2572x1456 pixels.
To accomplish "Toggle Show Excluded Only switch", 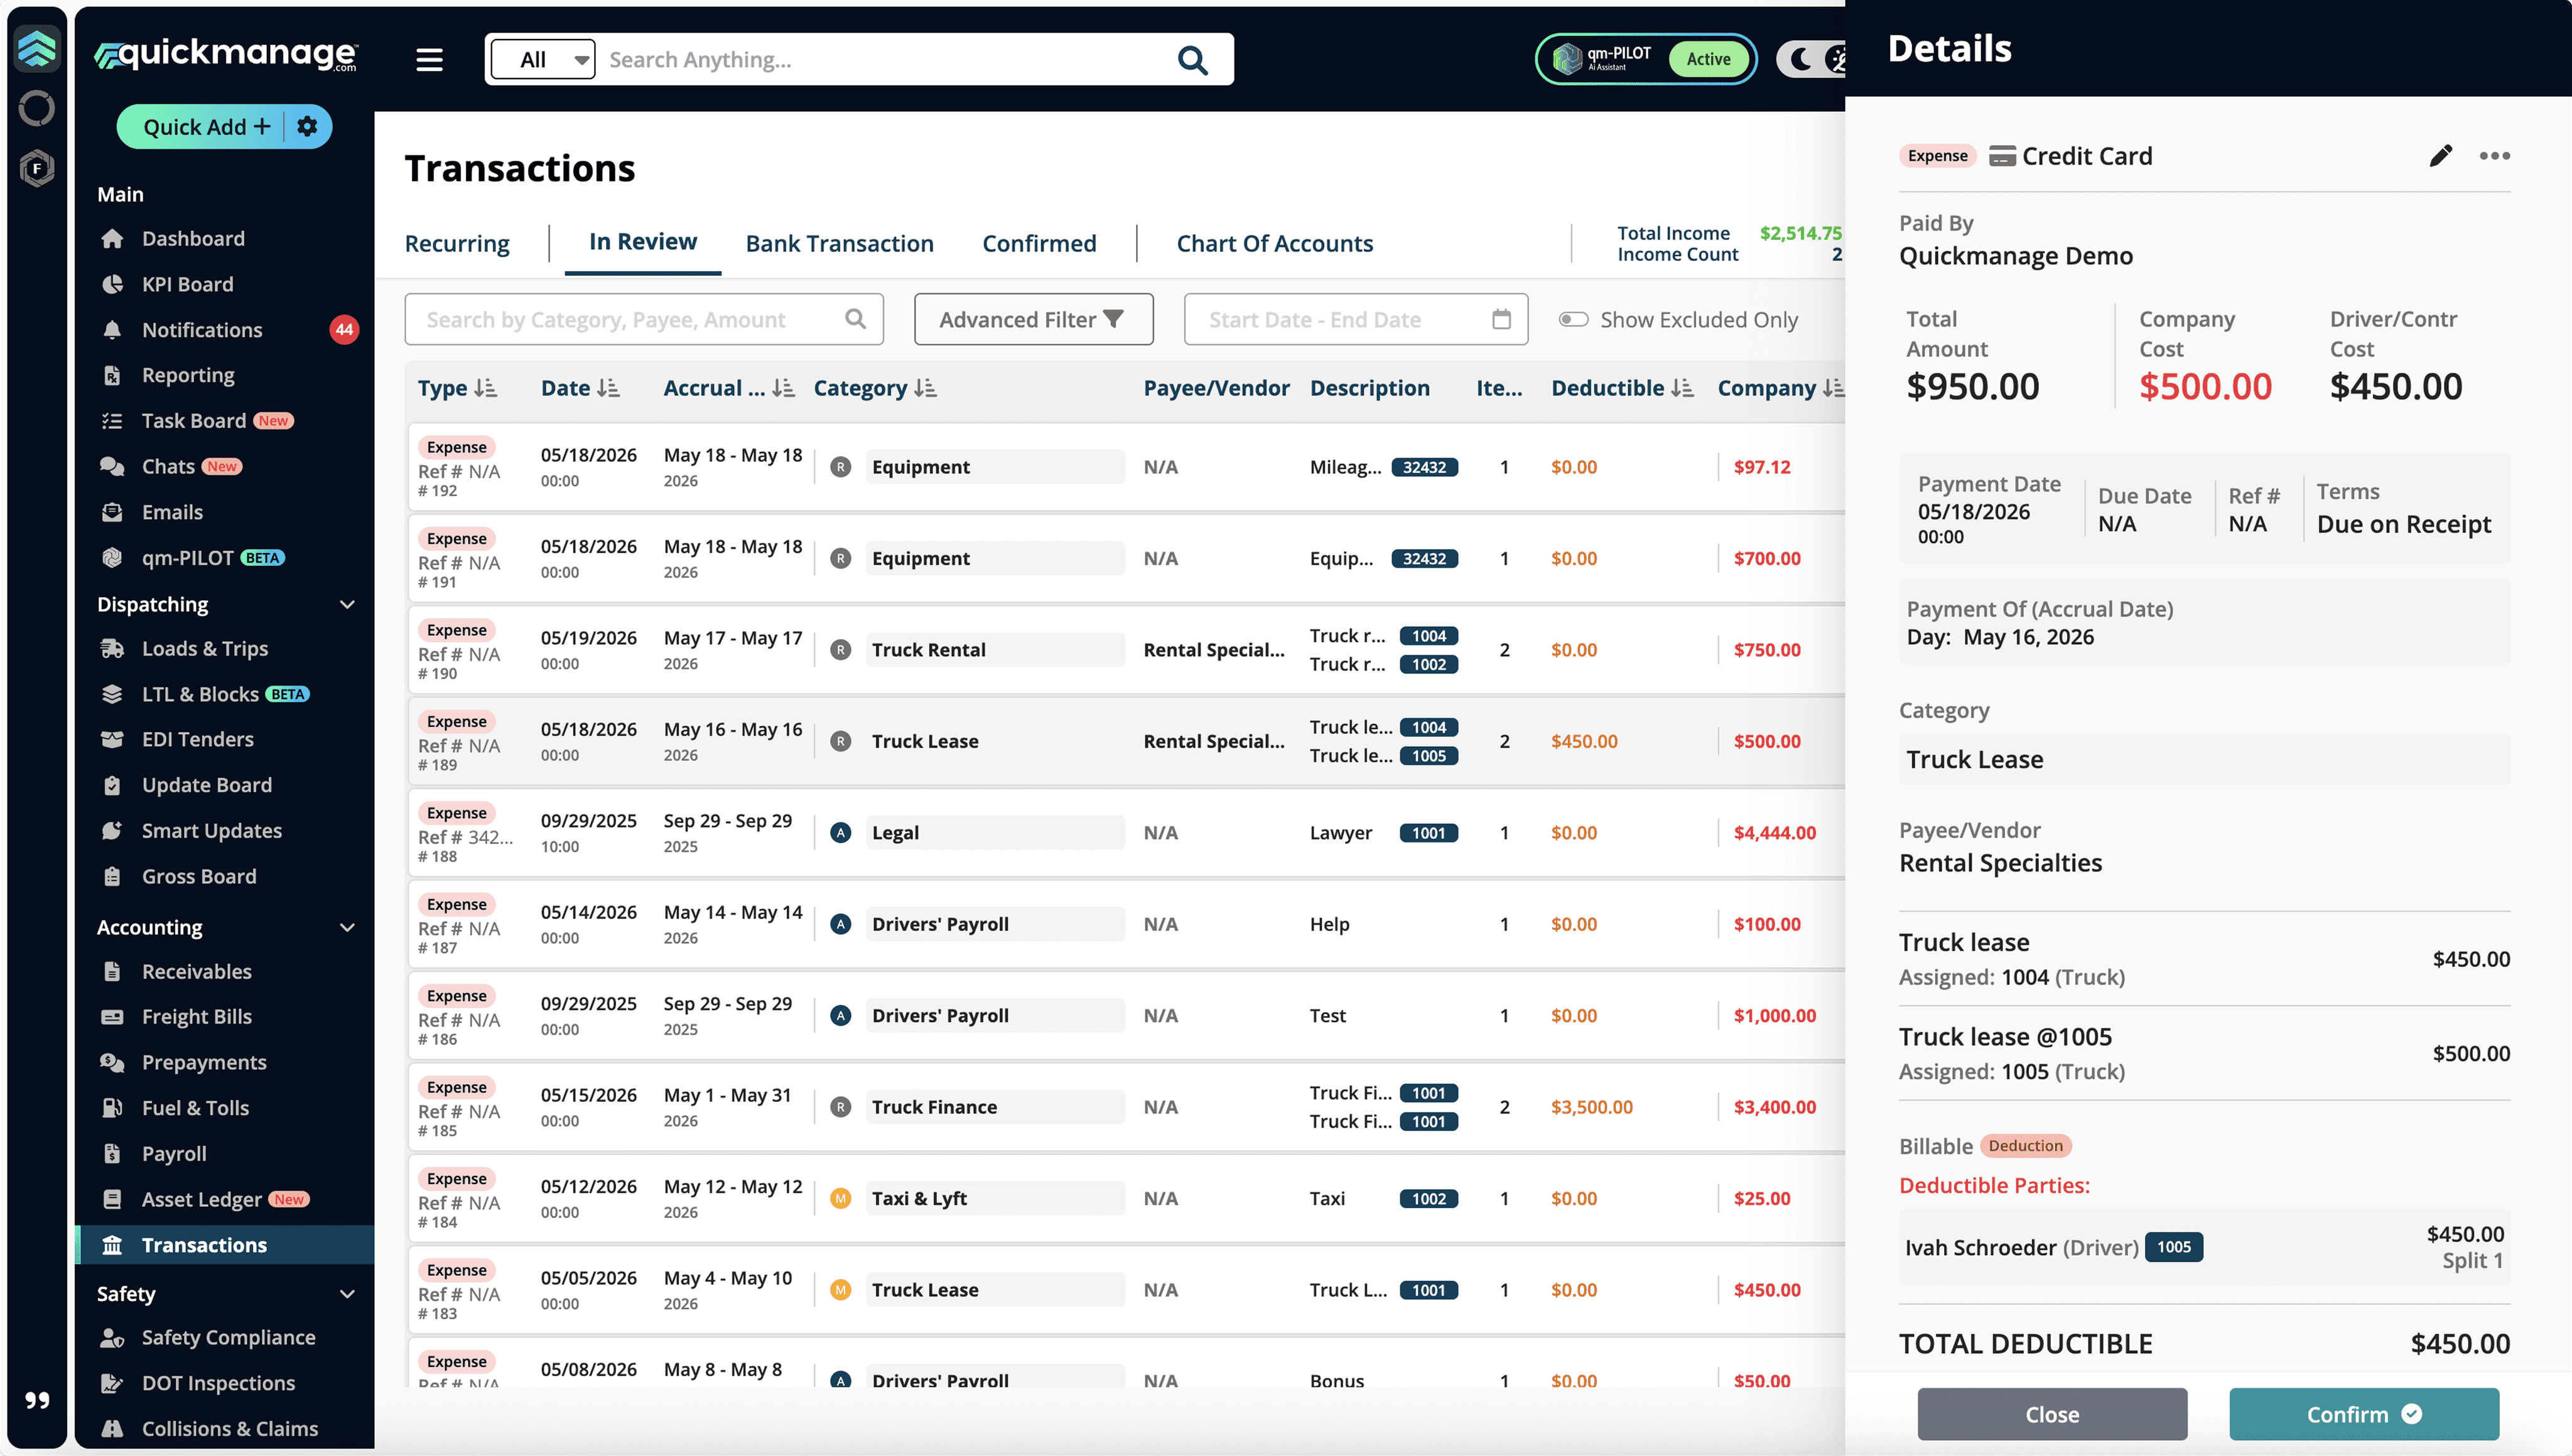I will pyautogui.click(x=1573, y=319).
